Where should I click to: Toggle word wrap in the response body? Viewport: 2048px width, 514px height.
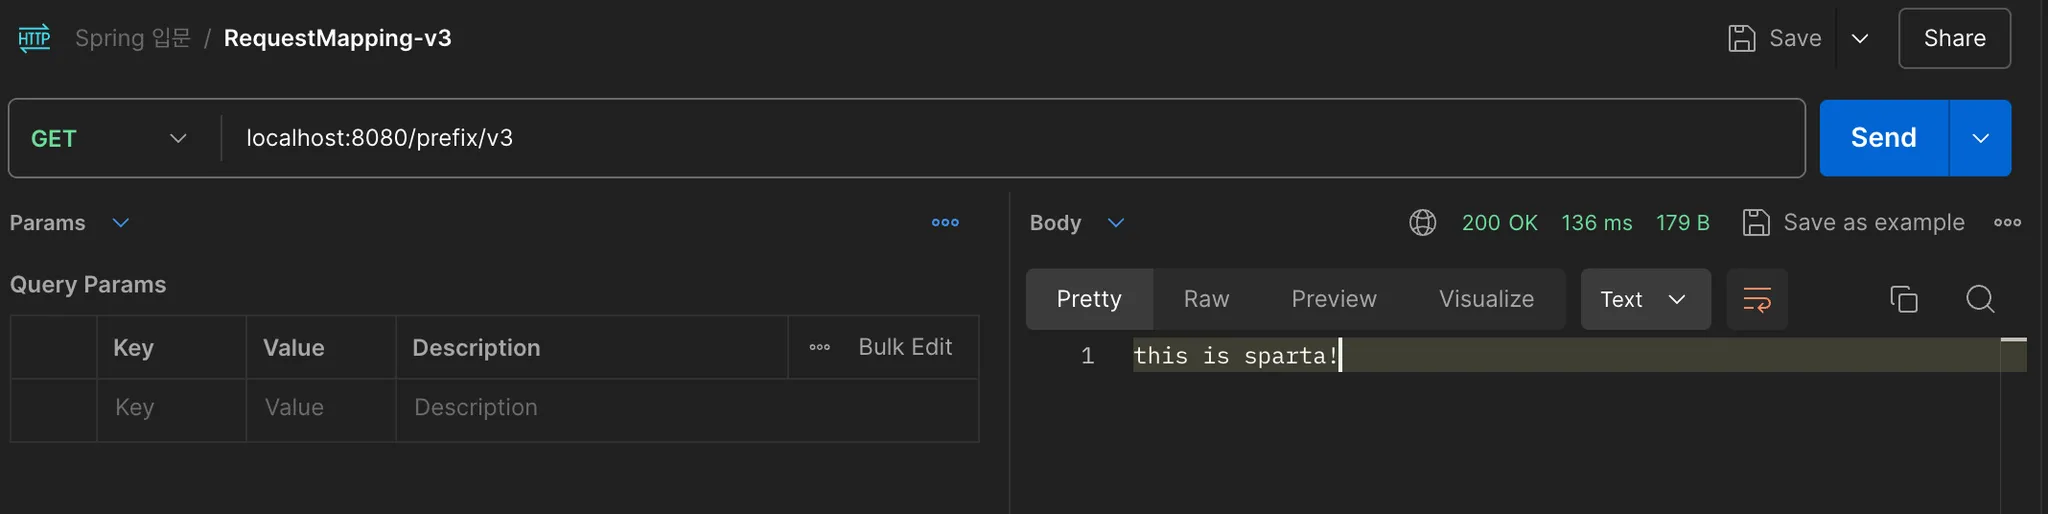[1757, 299]
